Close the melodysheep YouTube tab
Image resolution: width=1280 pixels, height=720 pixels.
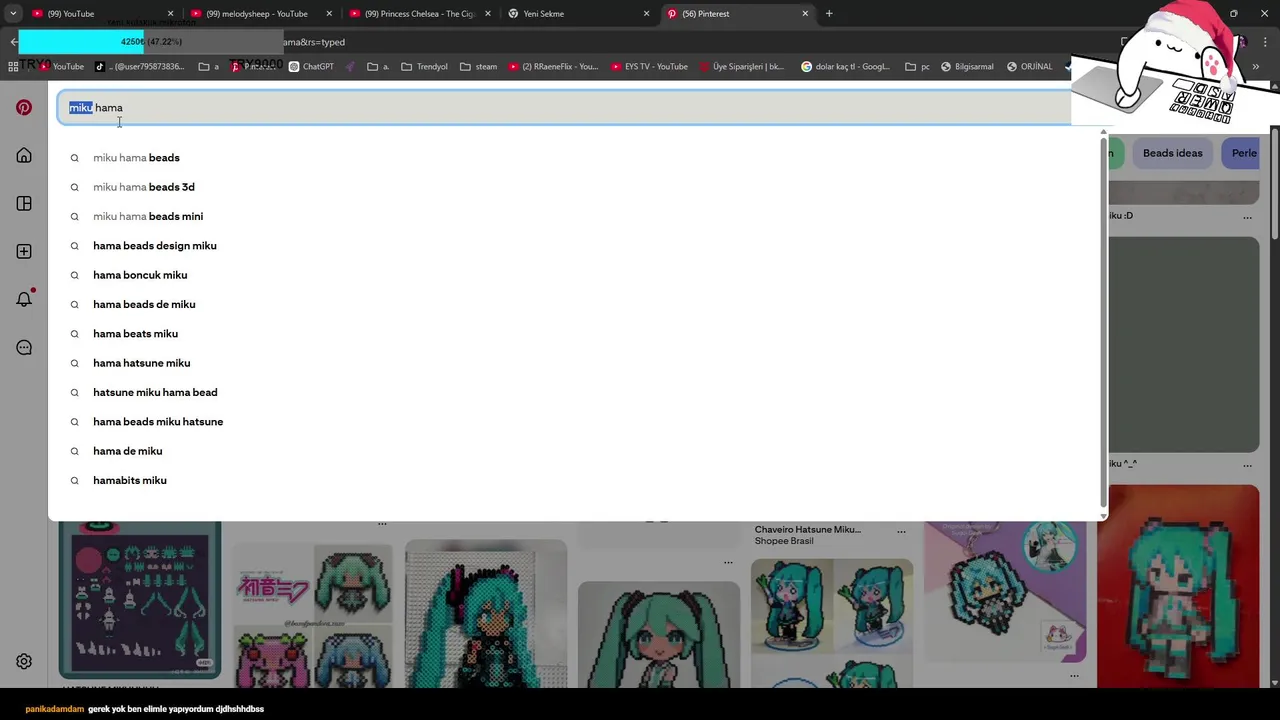pyautogui.click(x=329, y=14)
